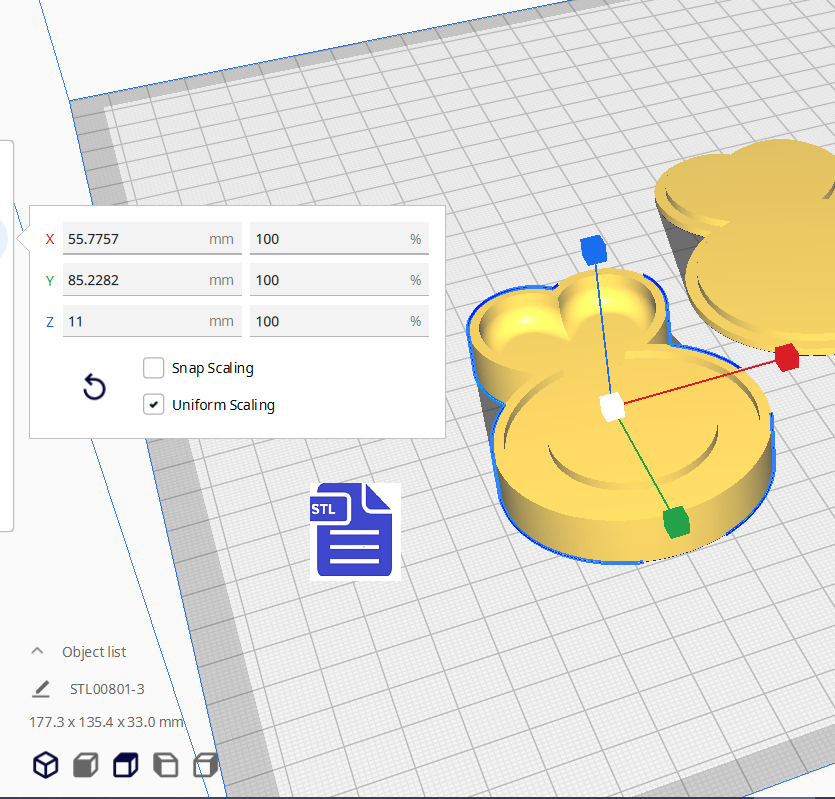This screenshot has width=835, height=799.
Task: Select the top view cube icon
Action: click(x=125, y=766)
